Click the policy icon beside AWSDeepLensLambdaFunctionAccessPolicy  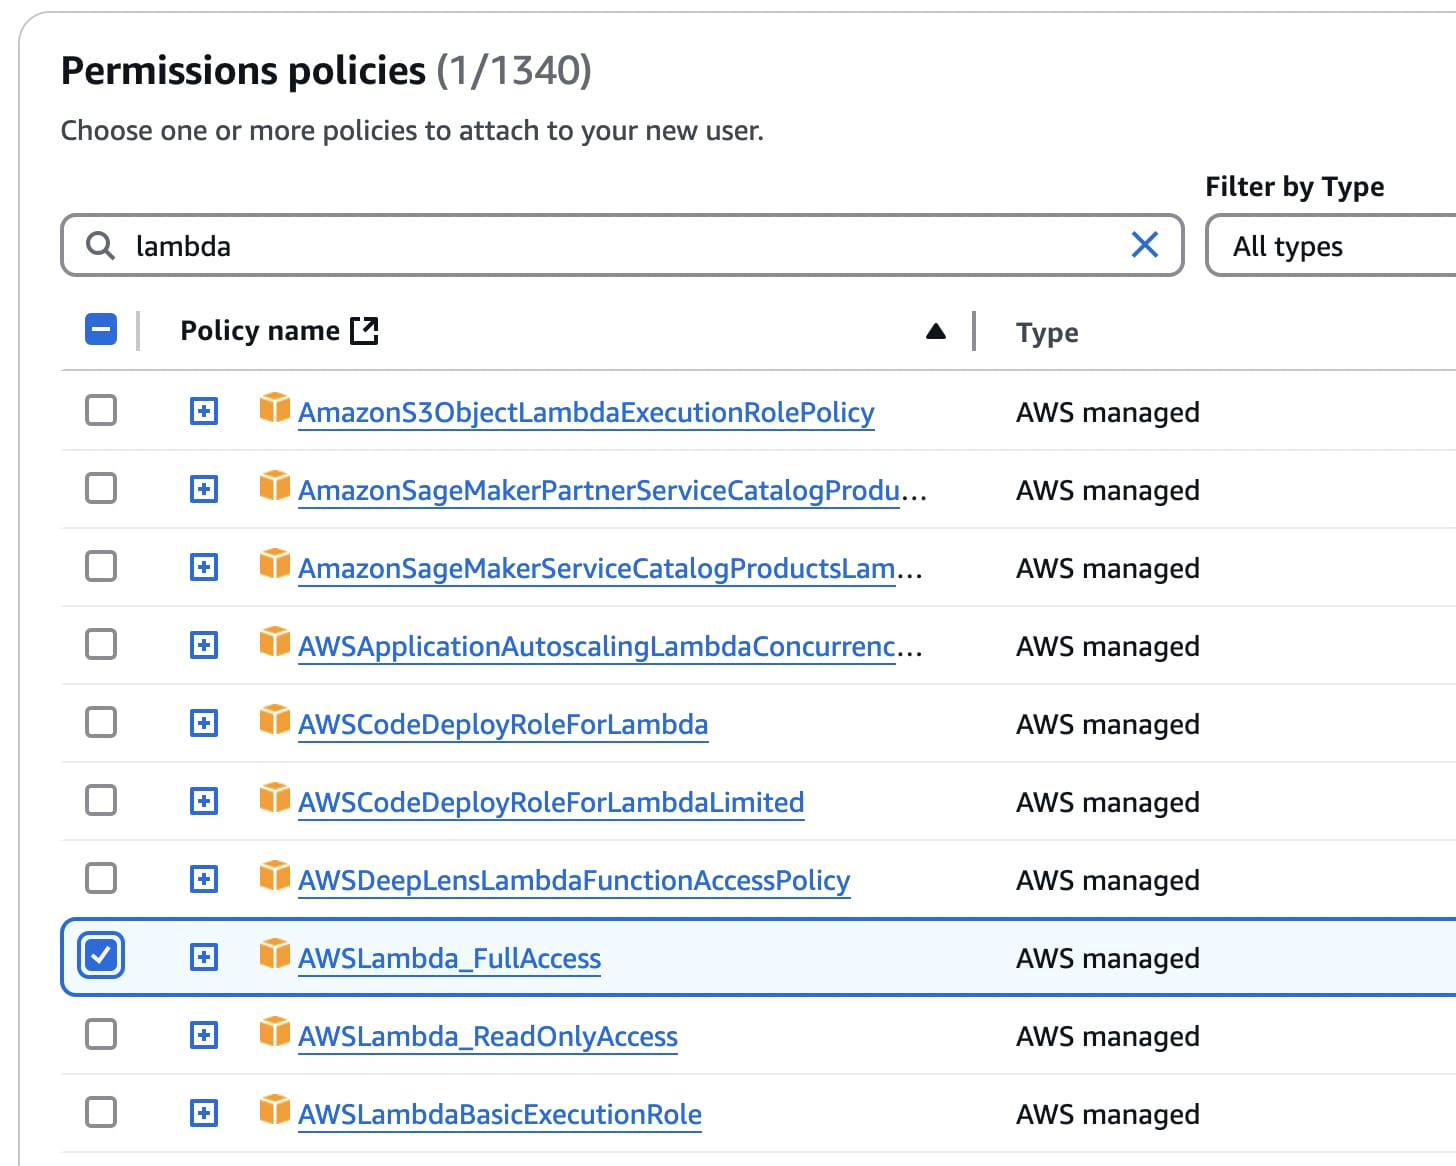[275, 876]
